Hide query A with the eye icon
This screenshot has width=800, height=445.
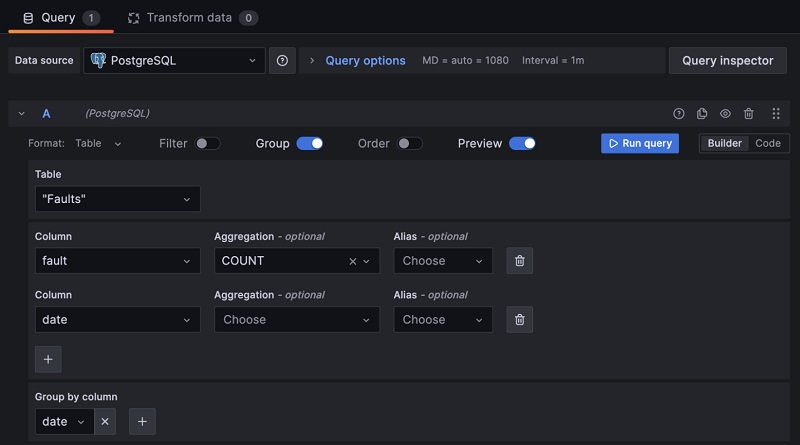(725, 114)
